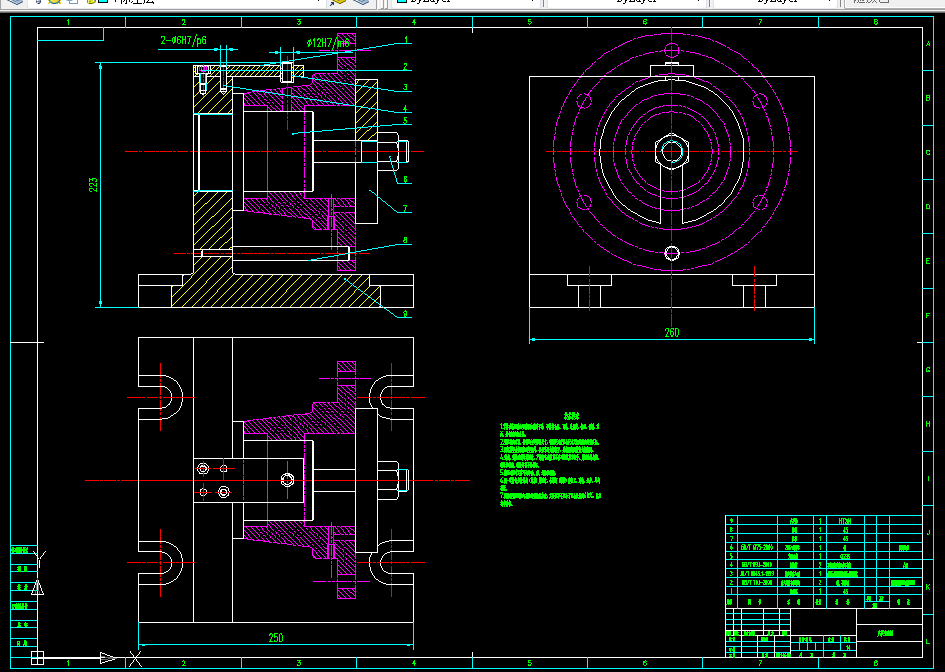Click zone letter E on the right border
This screenshot has height=672, width=945.
tap(928, 261)
